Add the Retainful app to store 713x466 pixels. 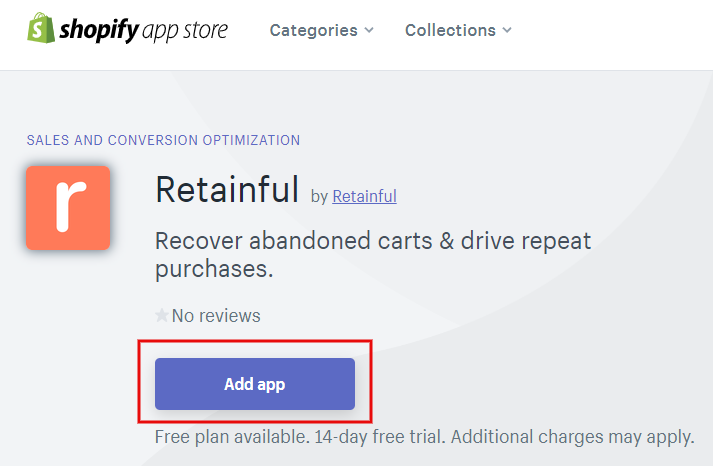255,384
